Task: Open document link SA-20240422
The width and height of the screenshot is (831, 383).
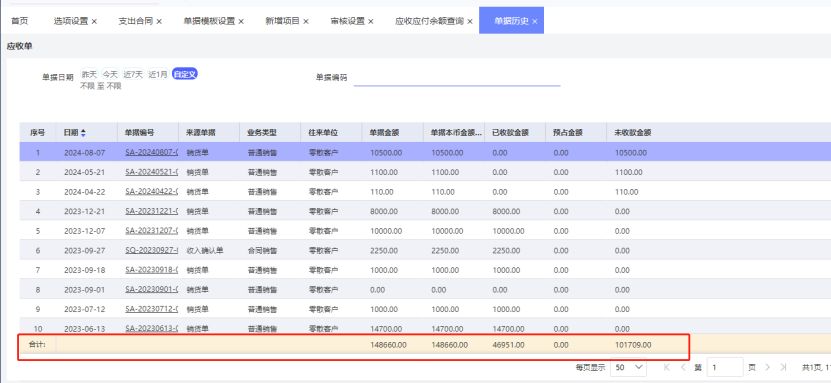Action: click(x=152, y=192)
